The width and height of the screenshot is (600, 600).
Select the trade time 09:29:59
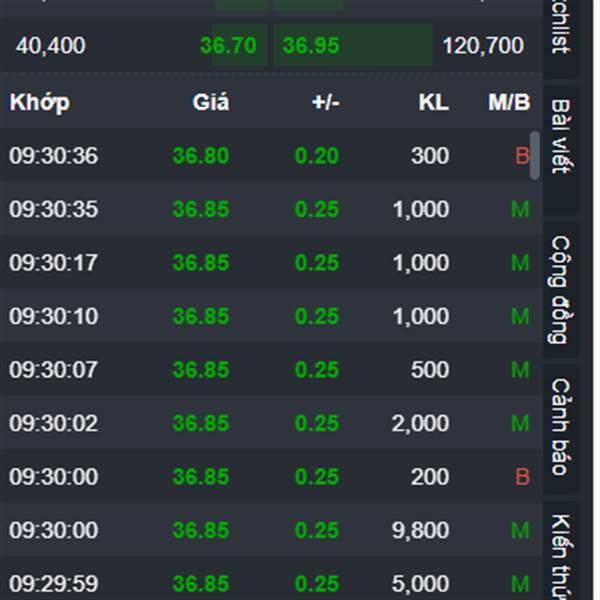[54, 584]
